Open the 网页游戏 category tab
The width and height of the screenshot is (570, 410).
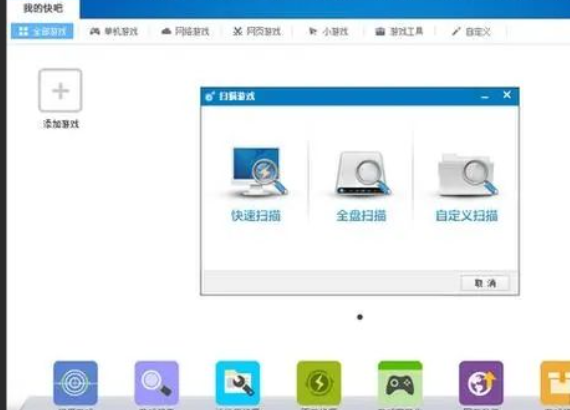(257, 32)
